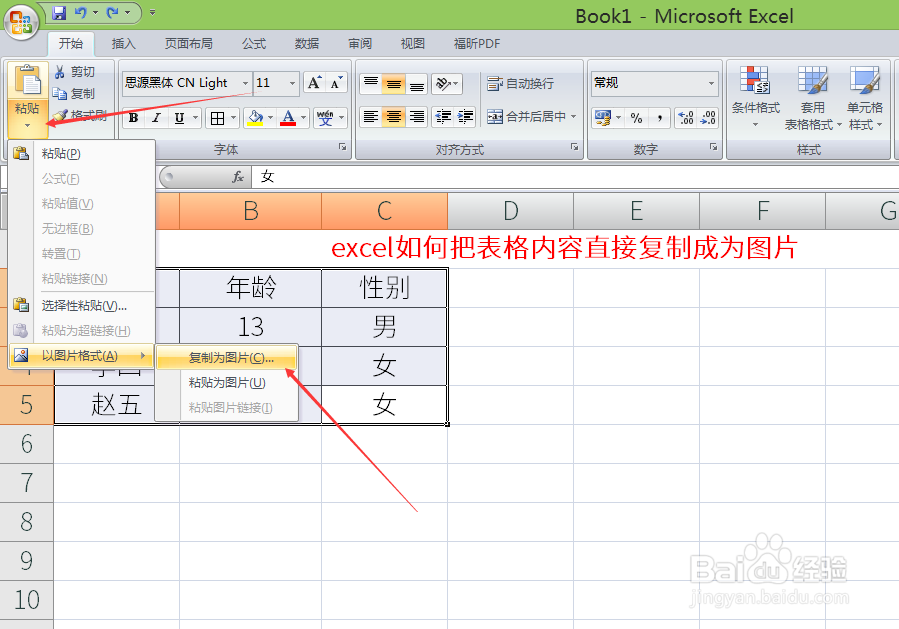This screenshot has height=629, width=899.
Task: Undo the last action
Action: [80, 13]
